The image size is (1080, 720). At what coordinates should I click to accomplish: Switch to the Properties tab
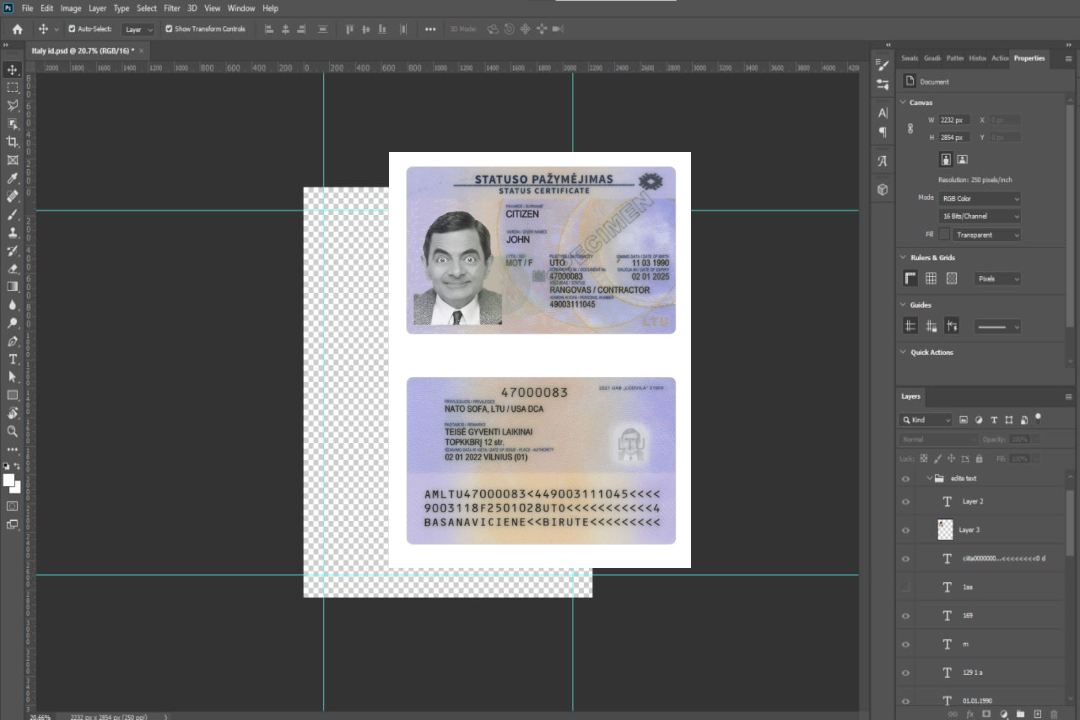(1029, 59)
